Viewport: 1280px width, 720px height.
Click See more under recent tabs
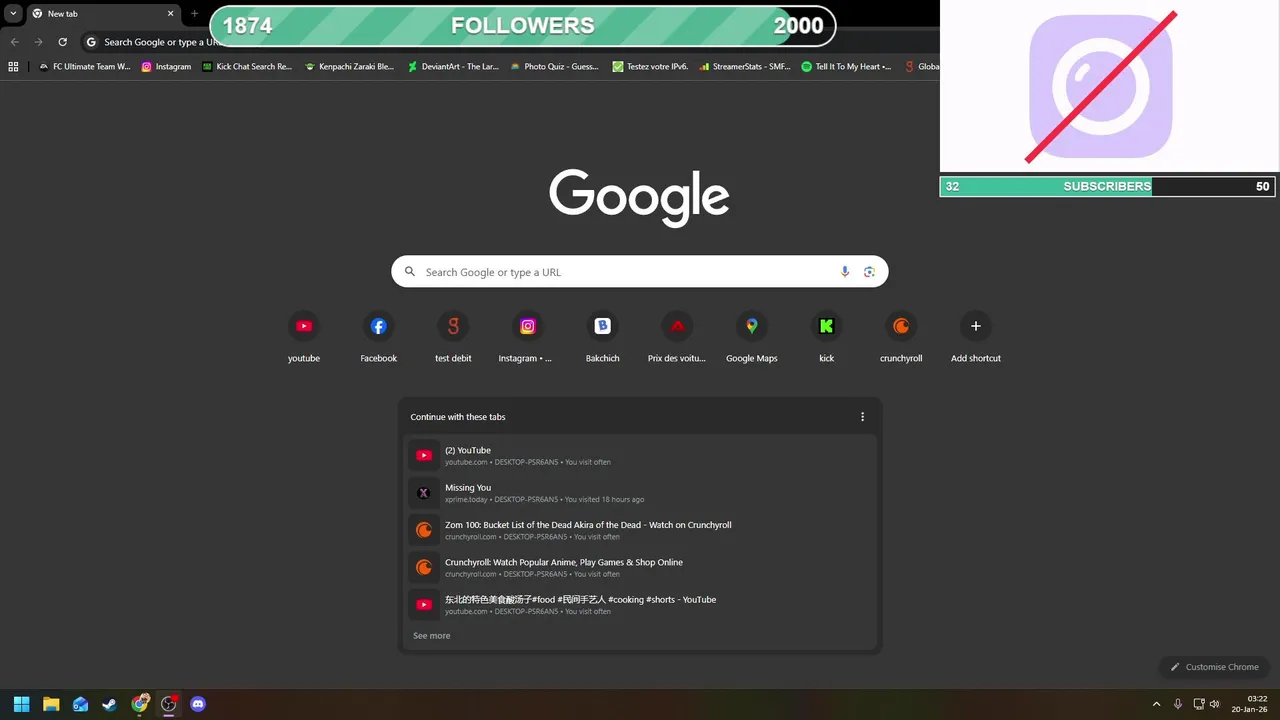pyautogui.click(x=432, y=636)
